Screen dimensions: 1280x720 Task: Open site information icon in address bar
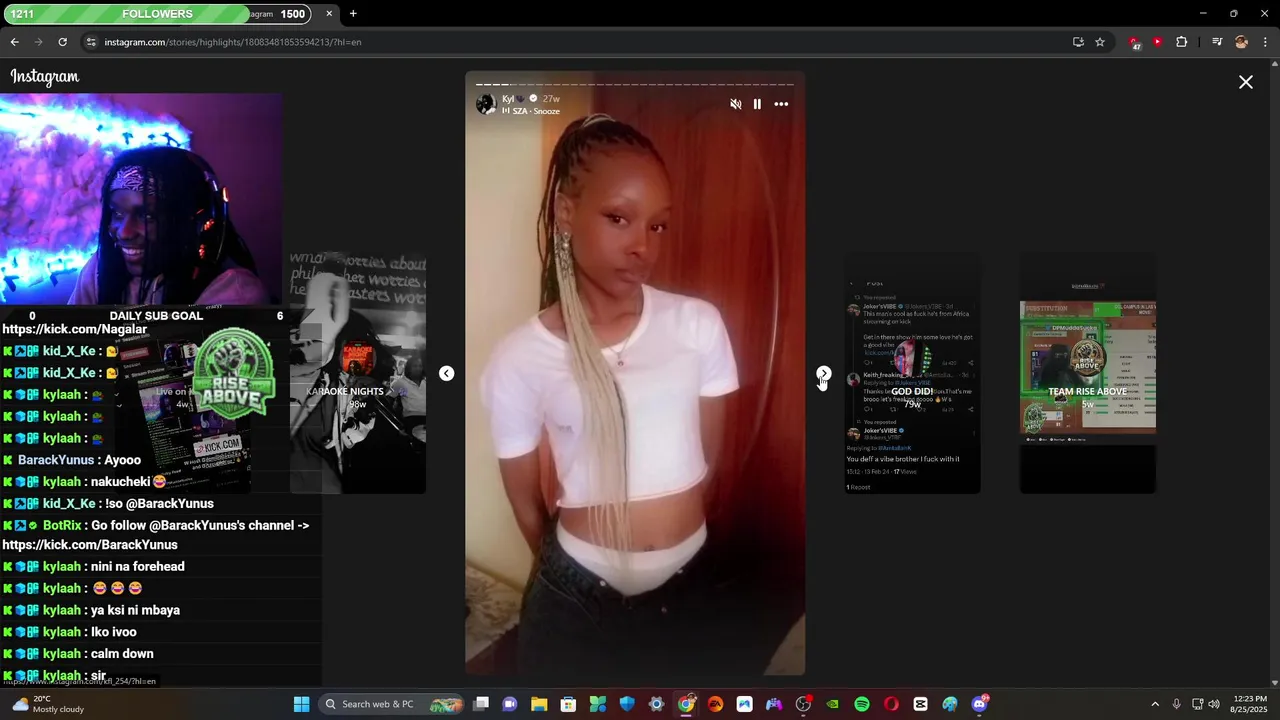pyautogui.click(x=91, y=42)
